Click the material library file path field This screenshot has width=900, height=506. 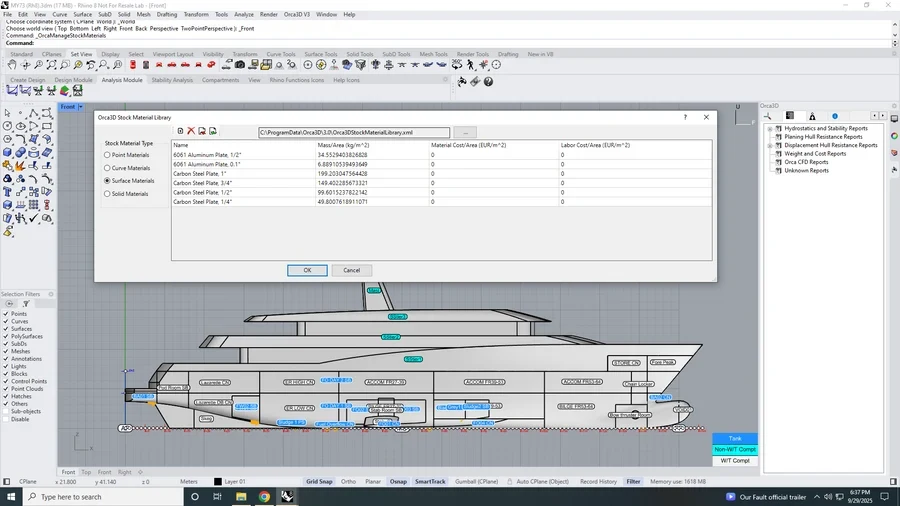[x=354, y=133]
